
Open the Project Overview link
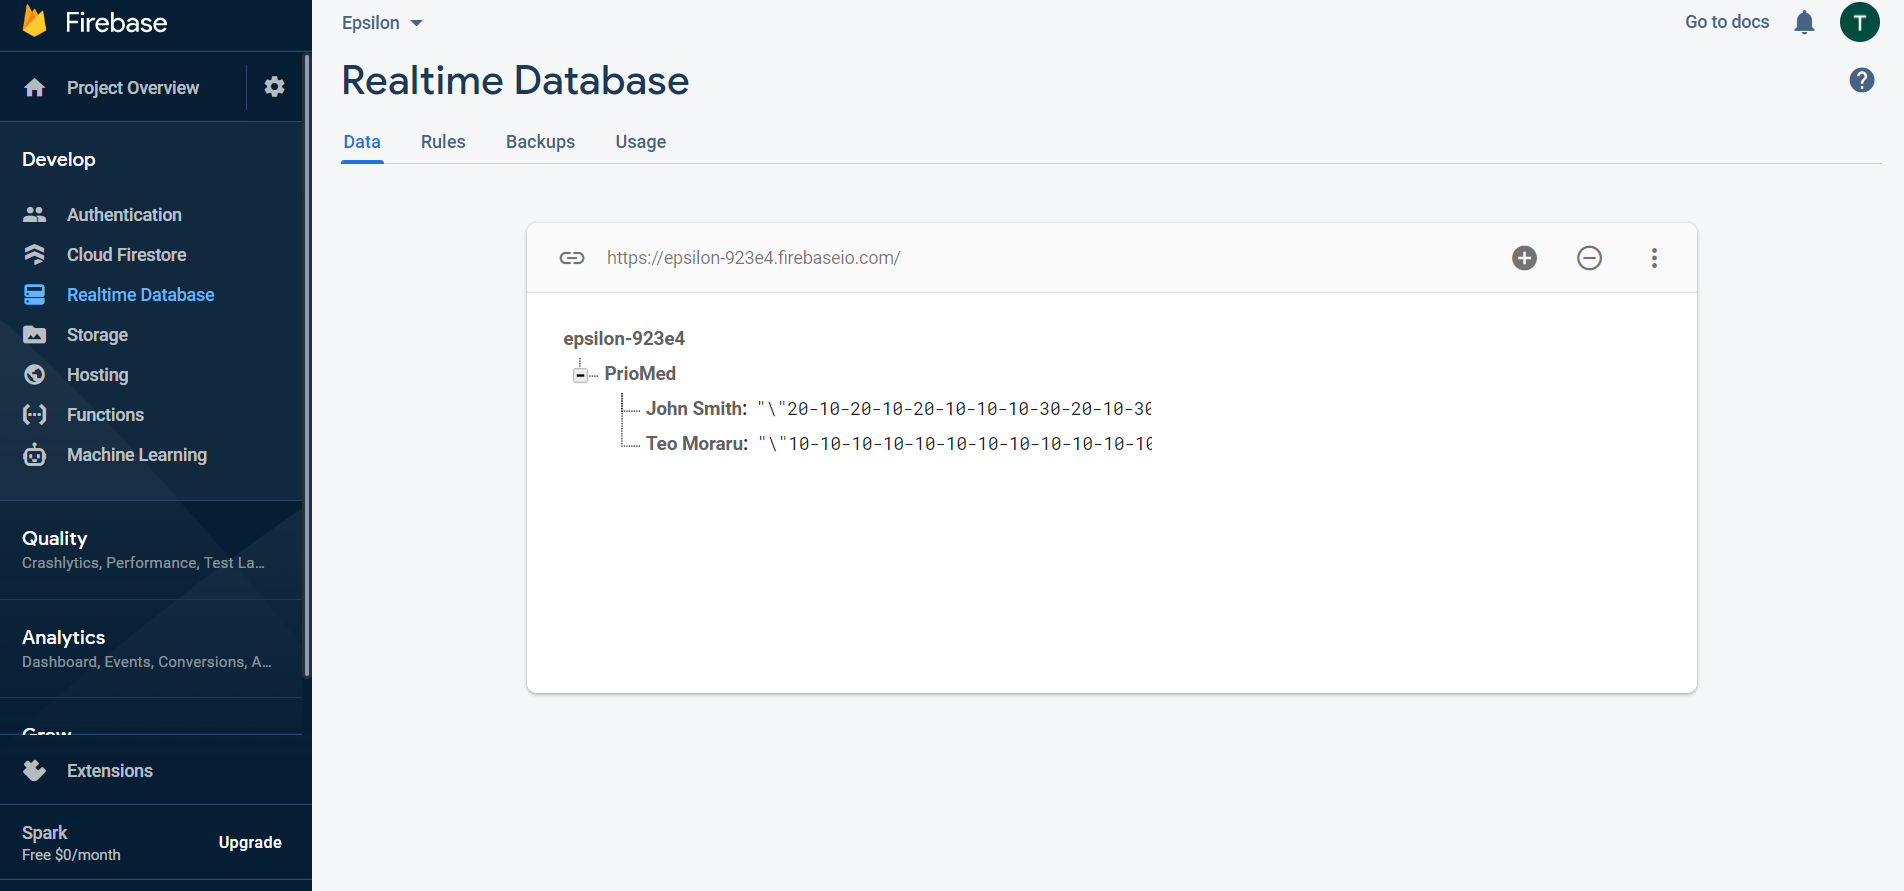click(x=133, y=88)
